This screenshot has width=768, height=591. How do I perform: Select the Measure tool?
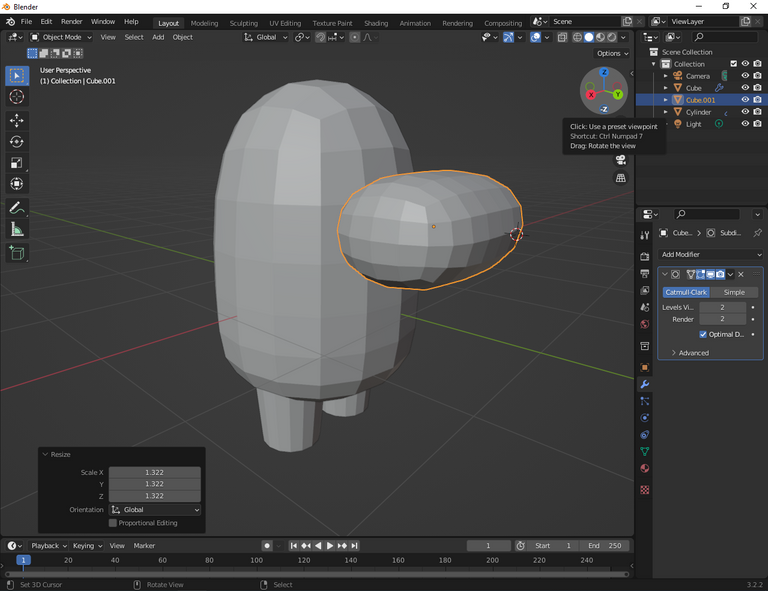coord(17,229)
